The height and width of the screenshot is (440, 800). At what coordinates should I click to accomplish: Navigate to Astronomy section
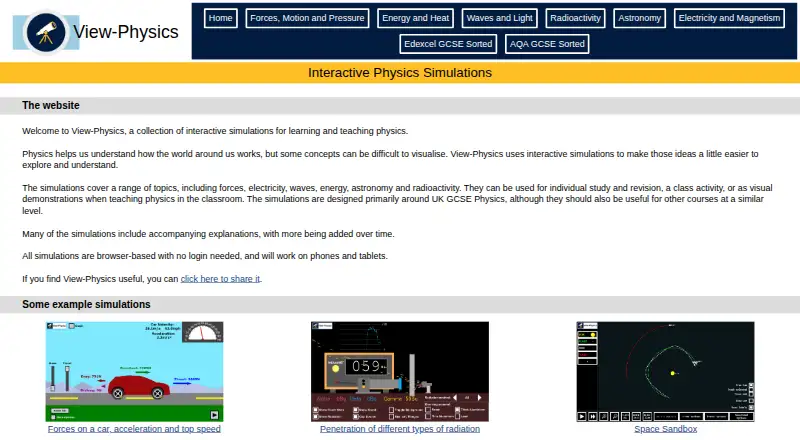tap(639, 18)
